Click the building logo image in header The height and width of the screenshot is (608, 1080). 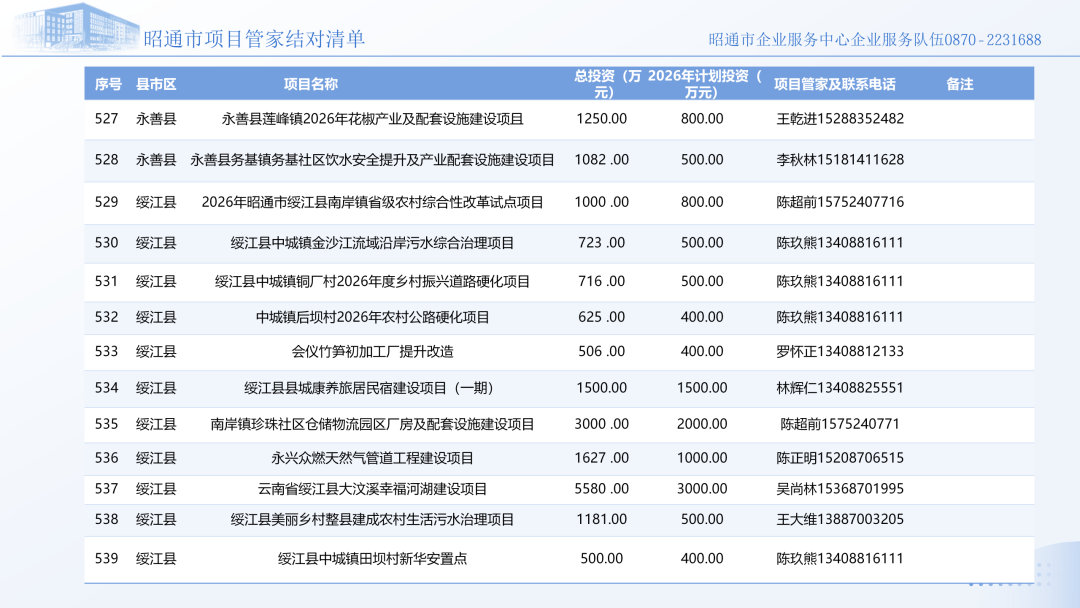point(76,28)
